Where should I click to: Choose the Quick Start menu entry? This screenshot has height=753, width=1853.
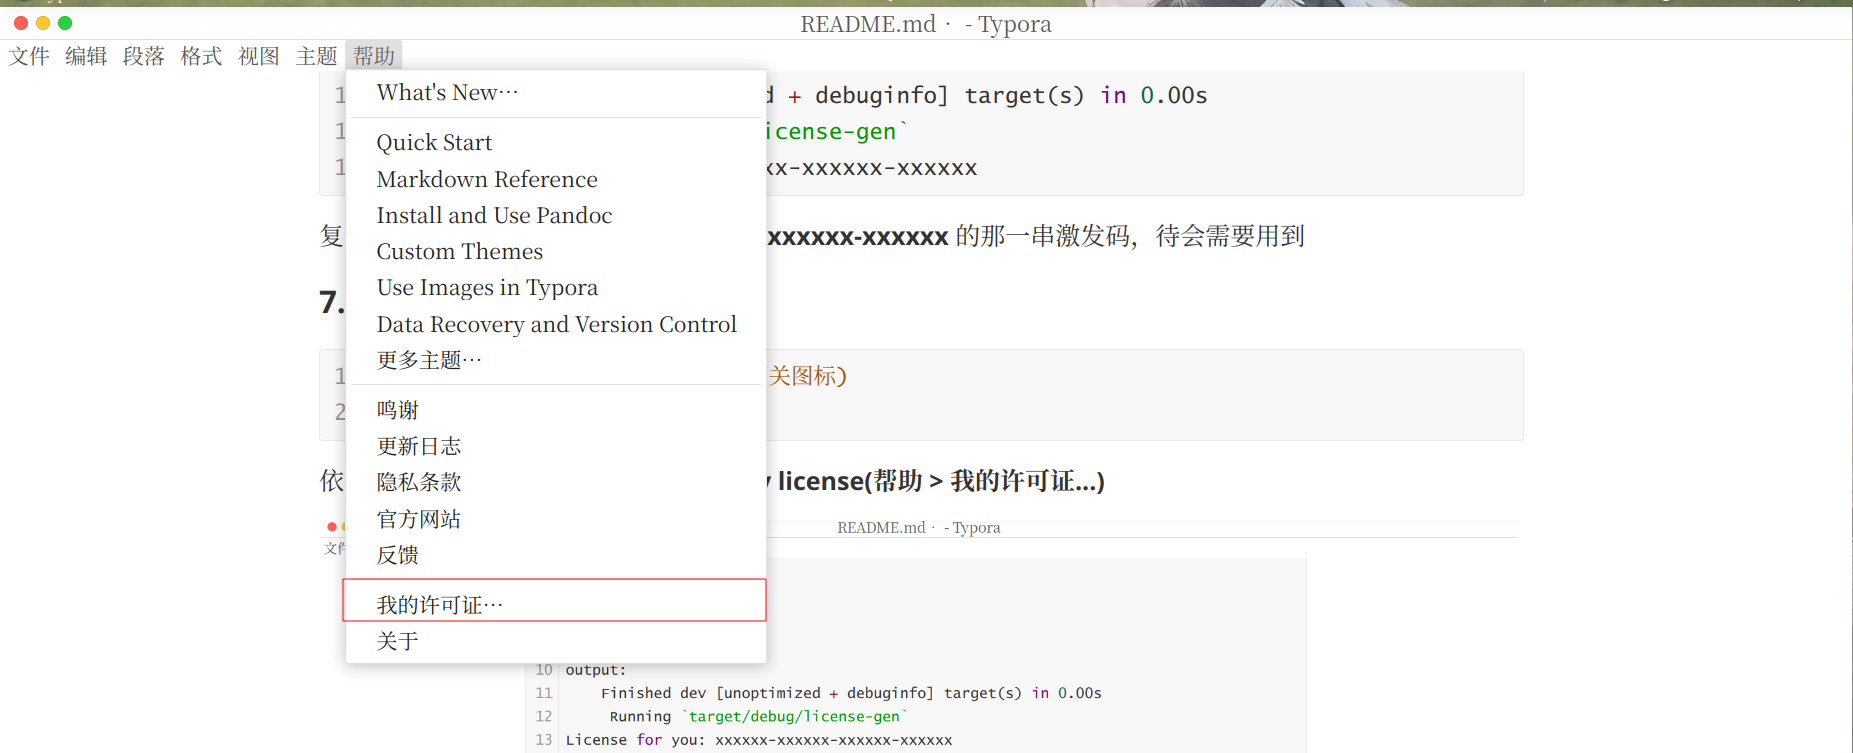point(434,143)
